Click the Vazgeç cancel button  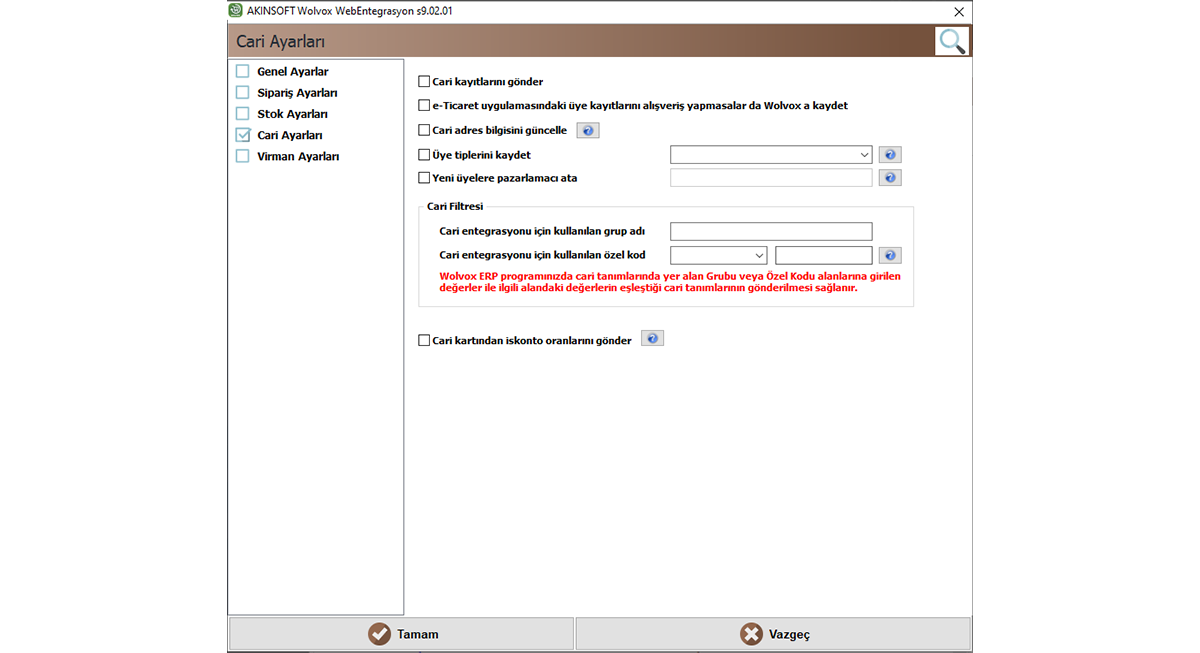pos(773,634)
